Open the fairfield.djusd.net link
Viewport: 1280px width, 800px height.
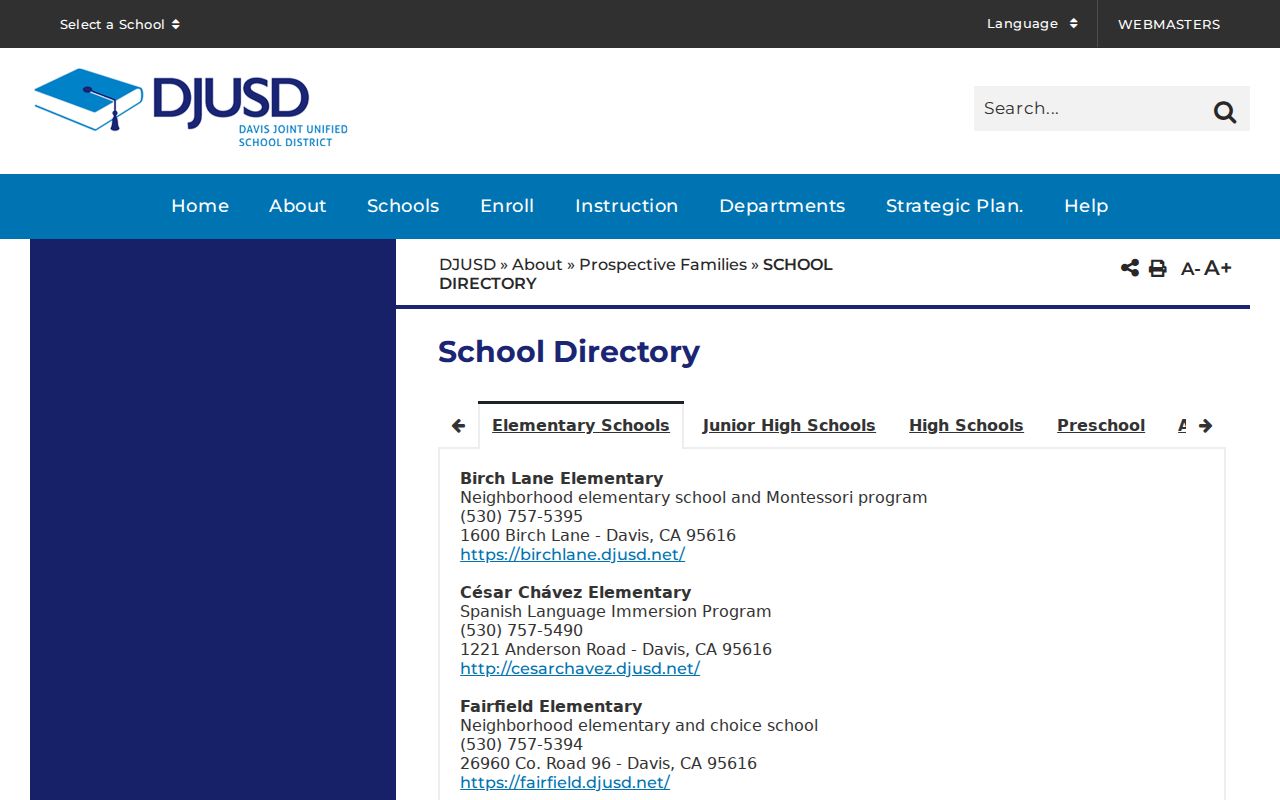click(565, 782)
